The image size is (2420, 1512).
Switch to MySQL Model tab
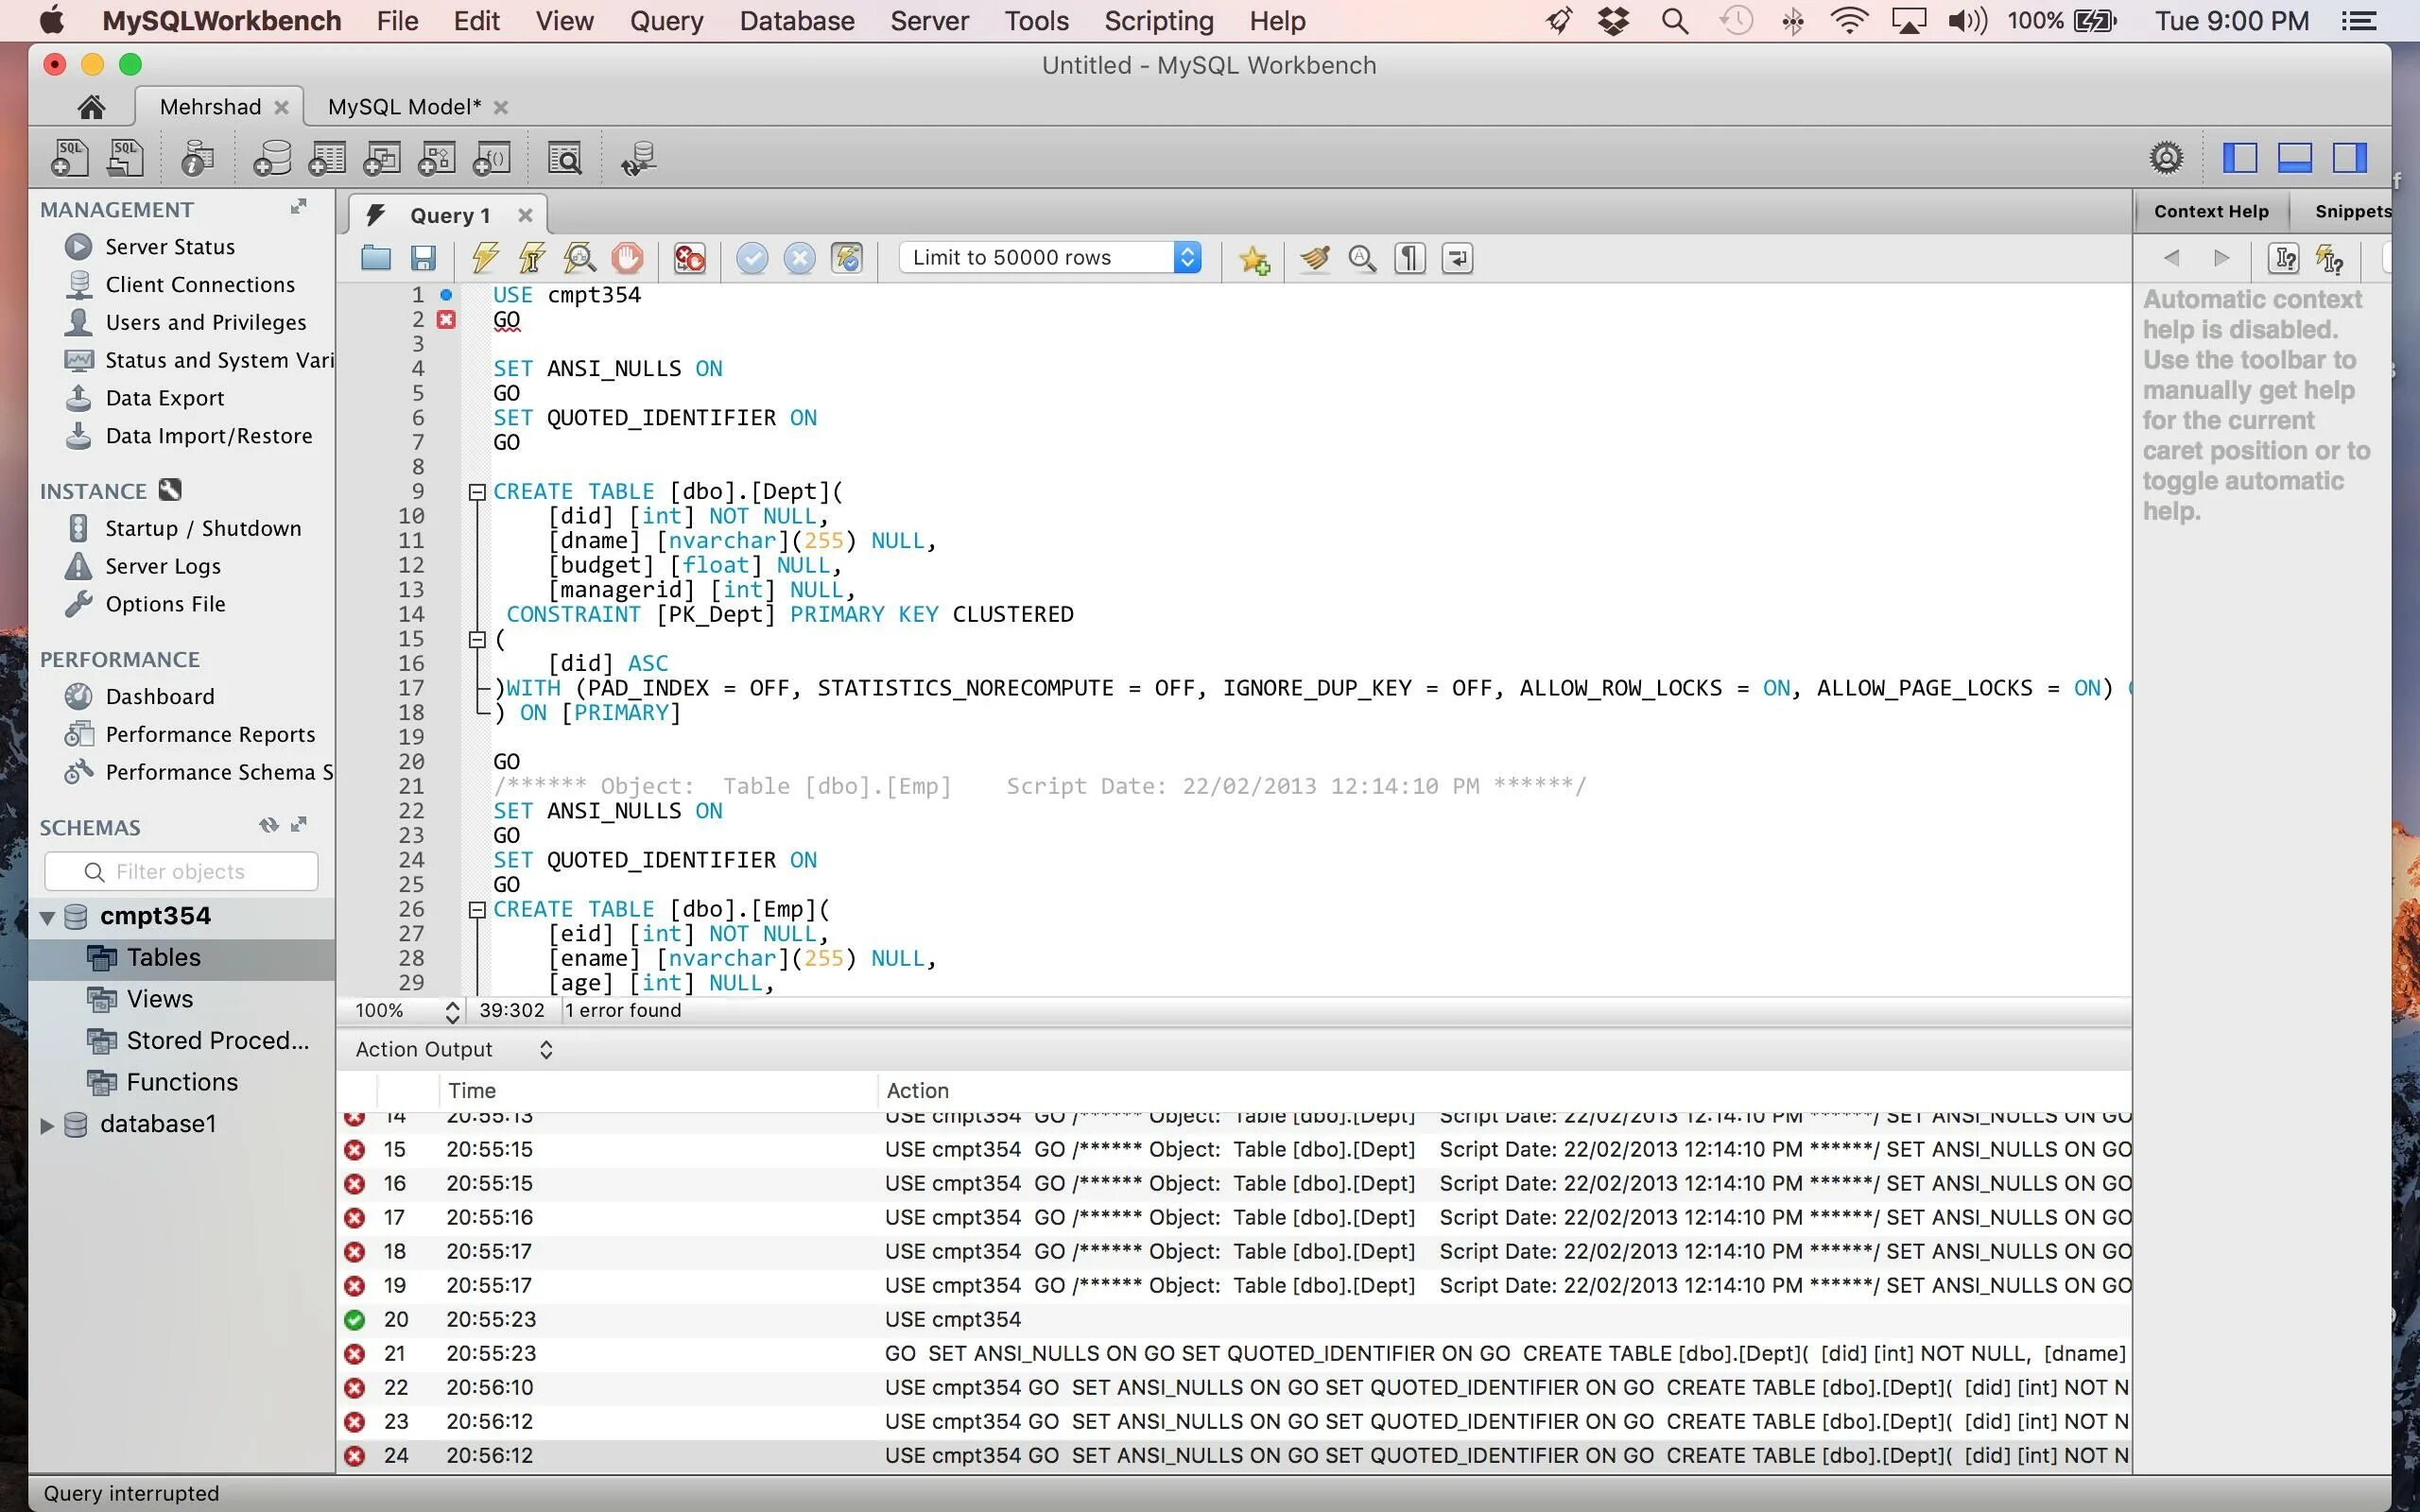click(404, 107)
